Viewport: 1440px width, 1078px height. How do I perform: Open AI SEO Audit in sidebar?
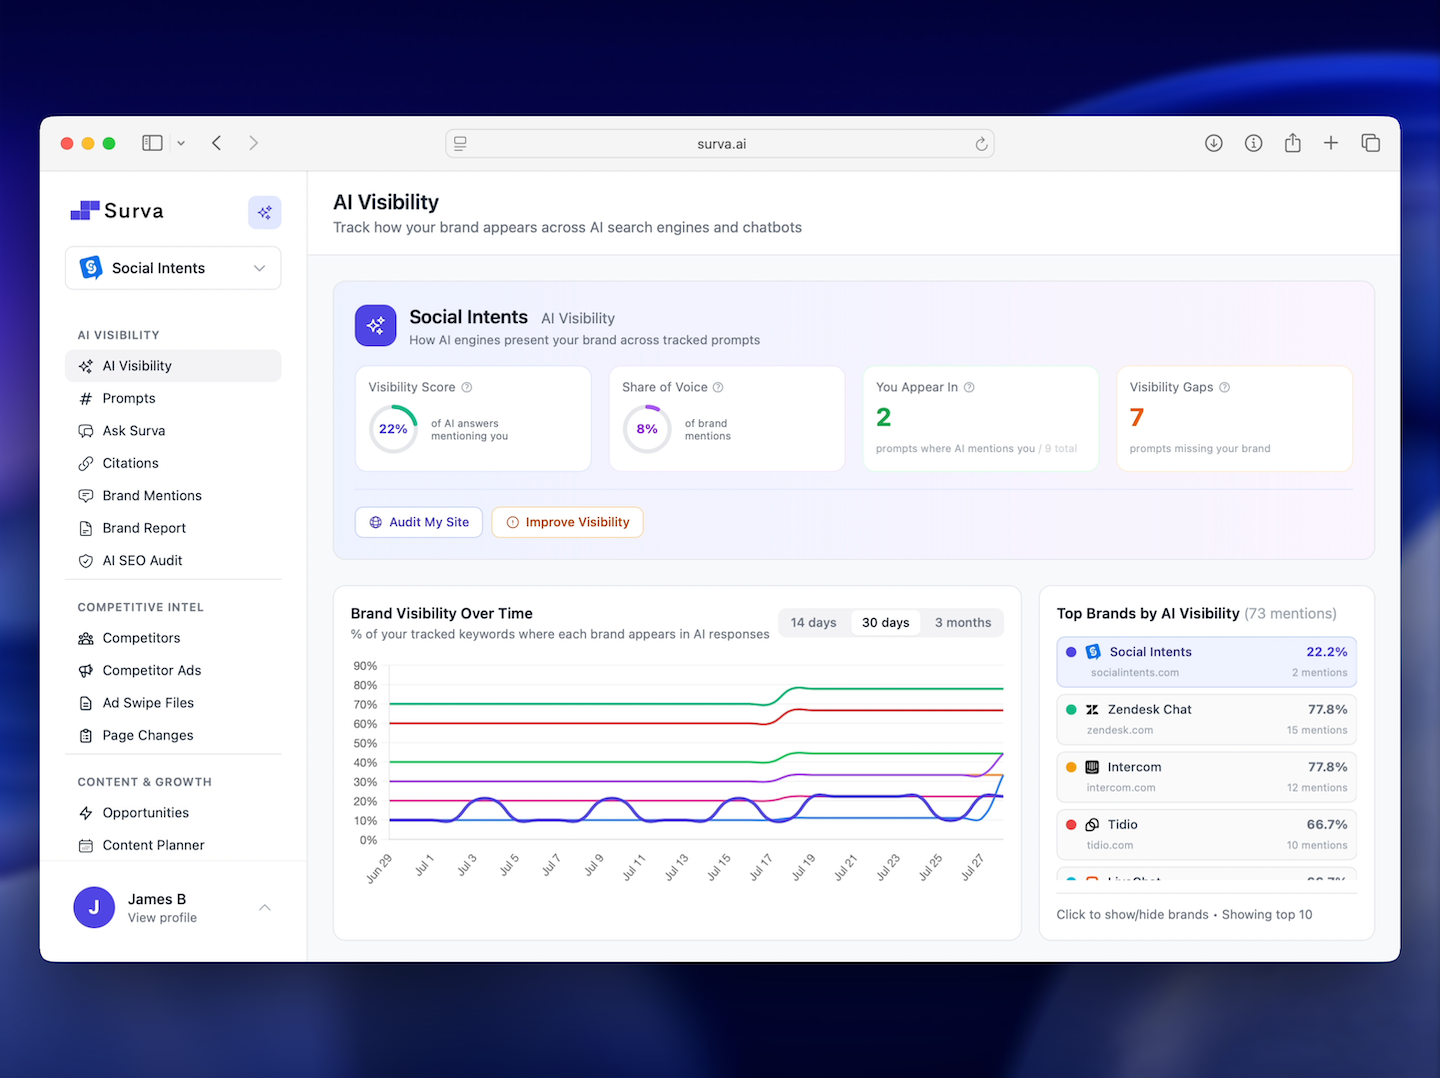click(x=173, y=561)
